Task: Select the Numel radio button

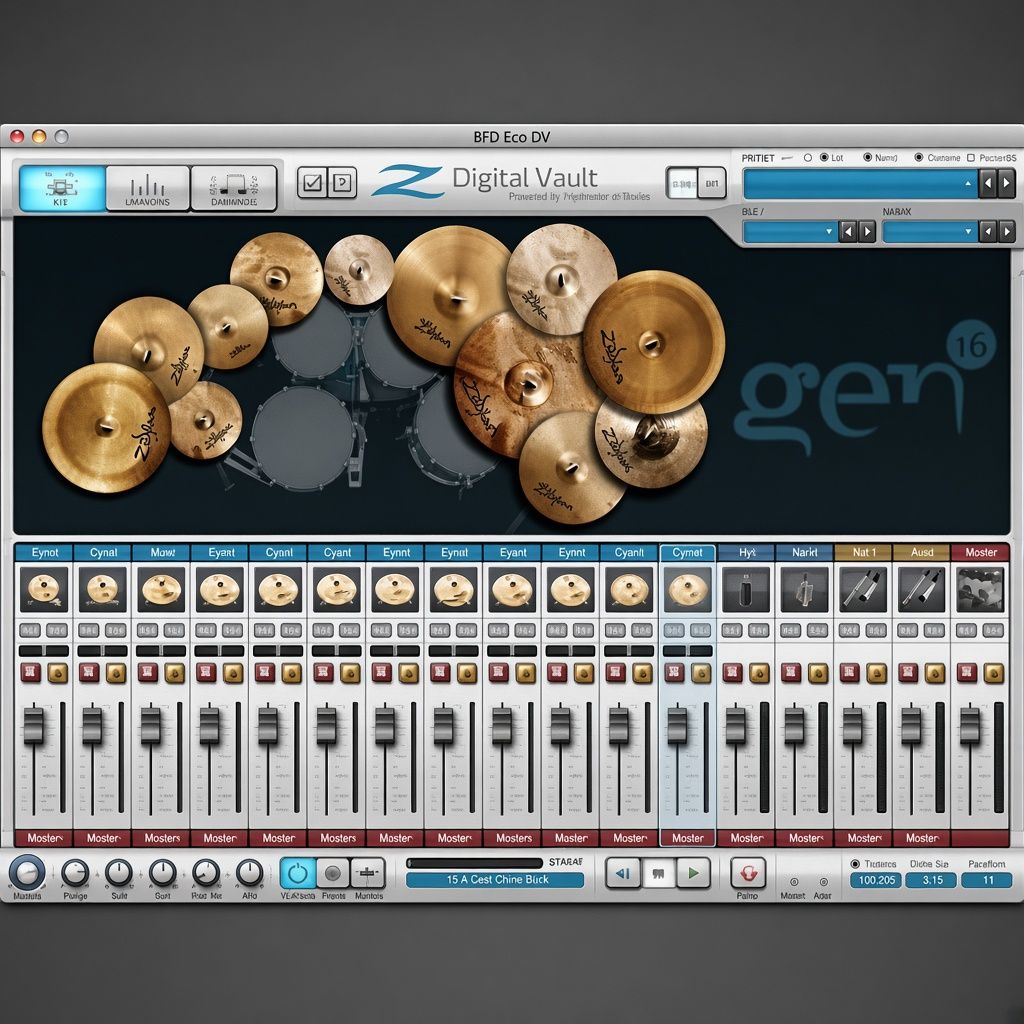Action: tap(868, 157)
